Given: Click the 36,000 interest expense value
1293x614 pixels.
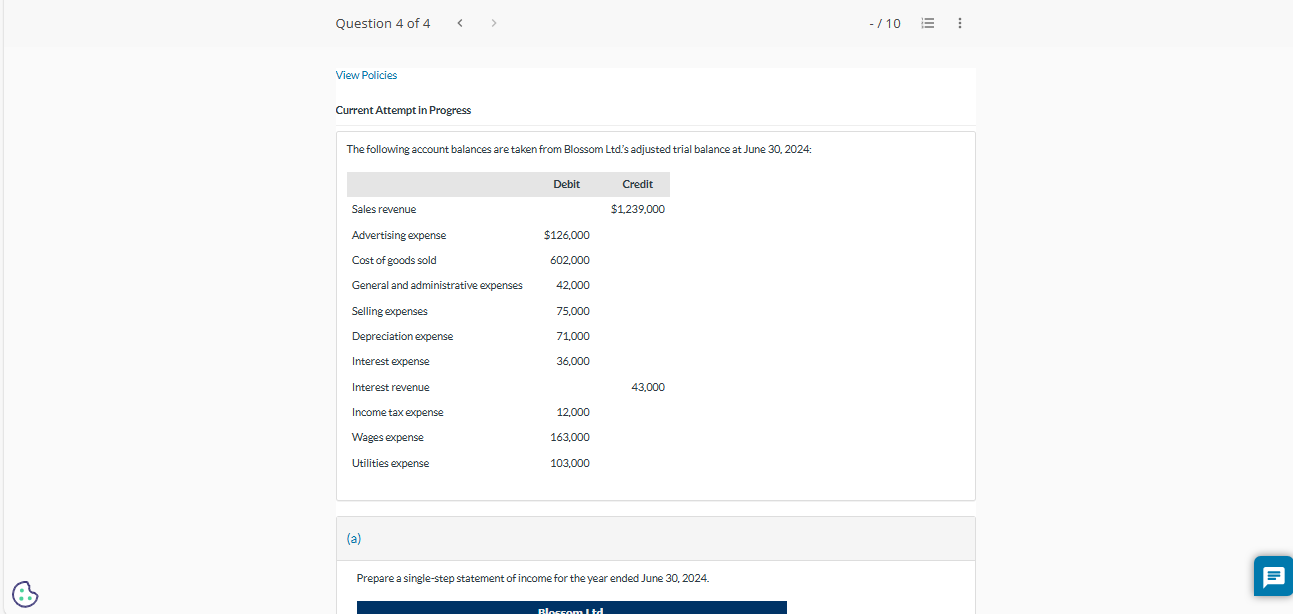Looking at the screenshot, I should 573,361.
